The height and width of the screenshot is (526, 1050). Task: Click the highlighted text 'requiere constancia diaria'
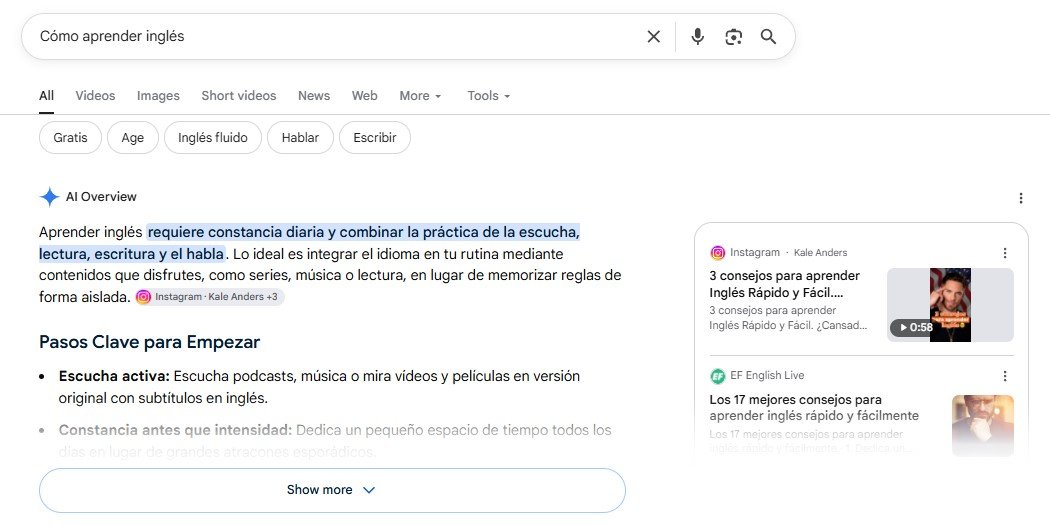pos(236,232)
